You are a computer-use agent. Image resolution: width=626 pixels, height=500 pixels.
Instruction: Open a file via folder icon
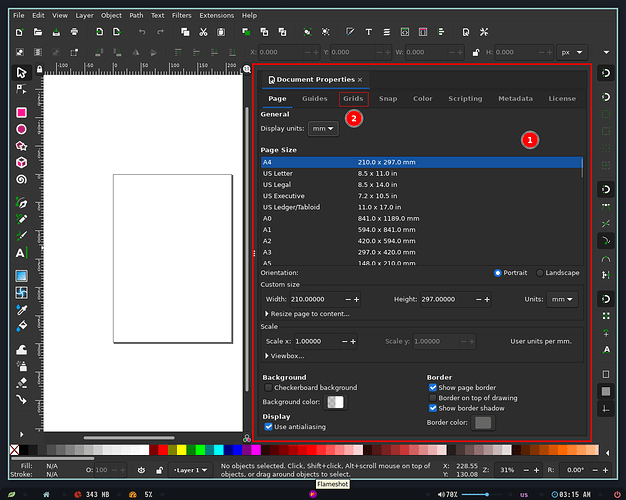pyautogui.click(x=38, y=32)
